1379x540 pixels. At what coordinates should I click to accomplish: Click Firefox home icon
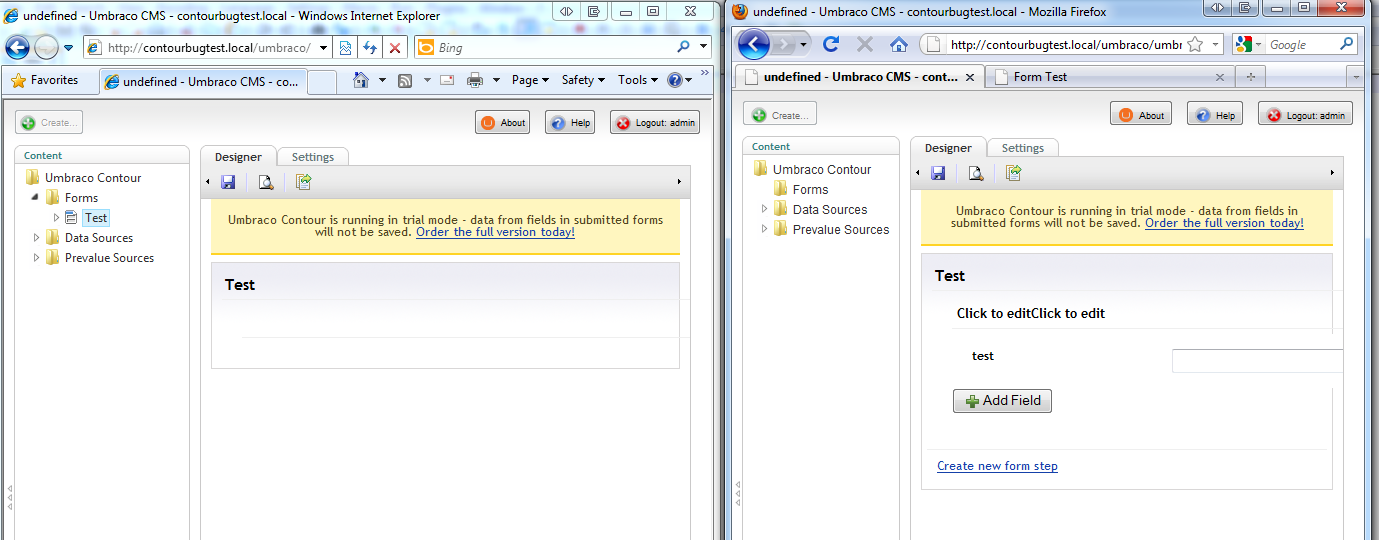pyautogui.click(x=899, y=45)
